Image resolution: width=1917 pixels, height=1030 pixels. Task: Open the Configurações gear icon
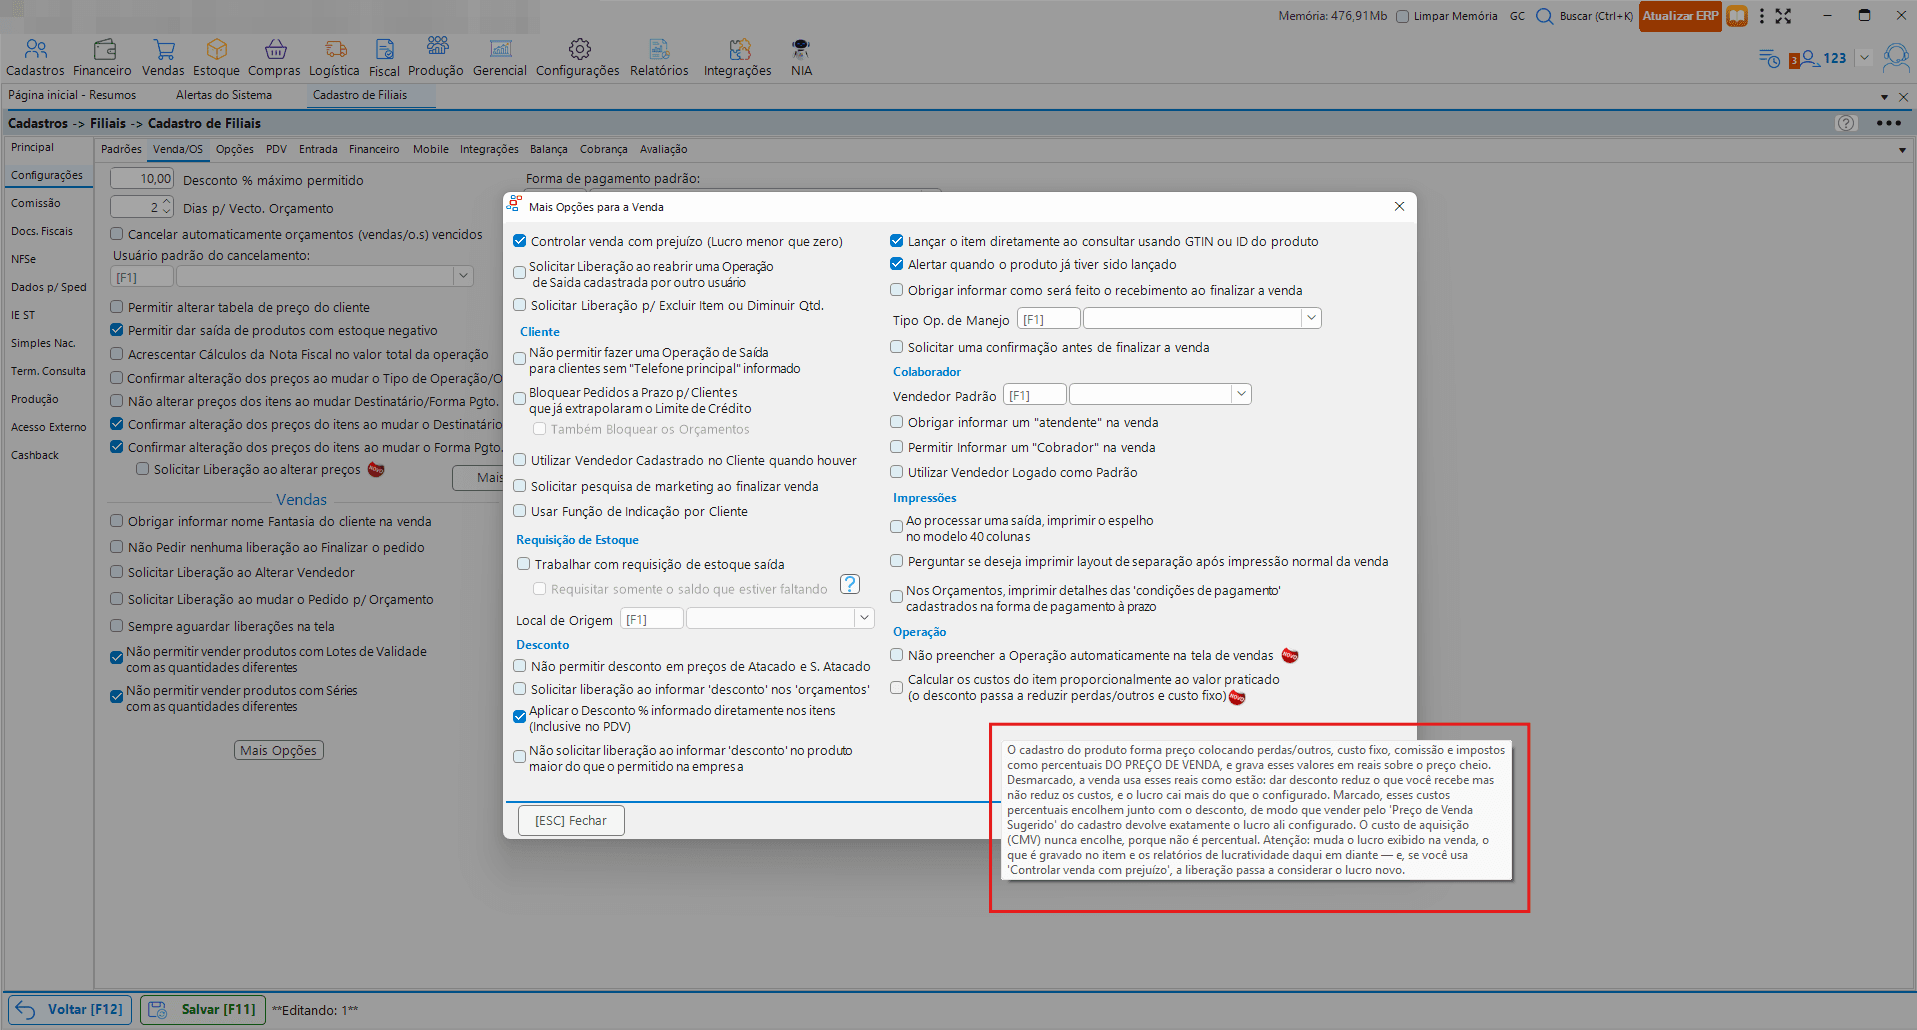[579, 49]
